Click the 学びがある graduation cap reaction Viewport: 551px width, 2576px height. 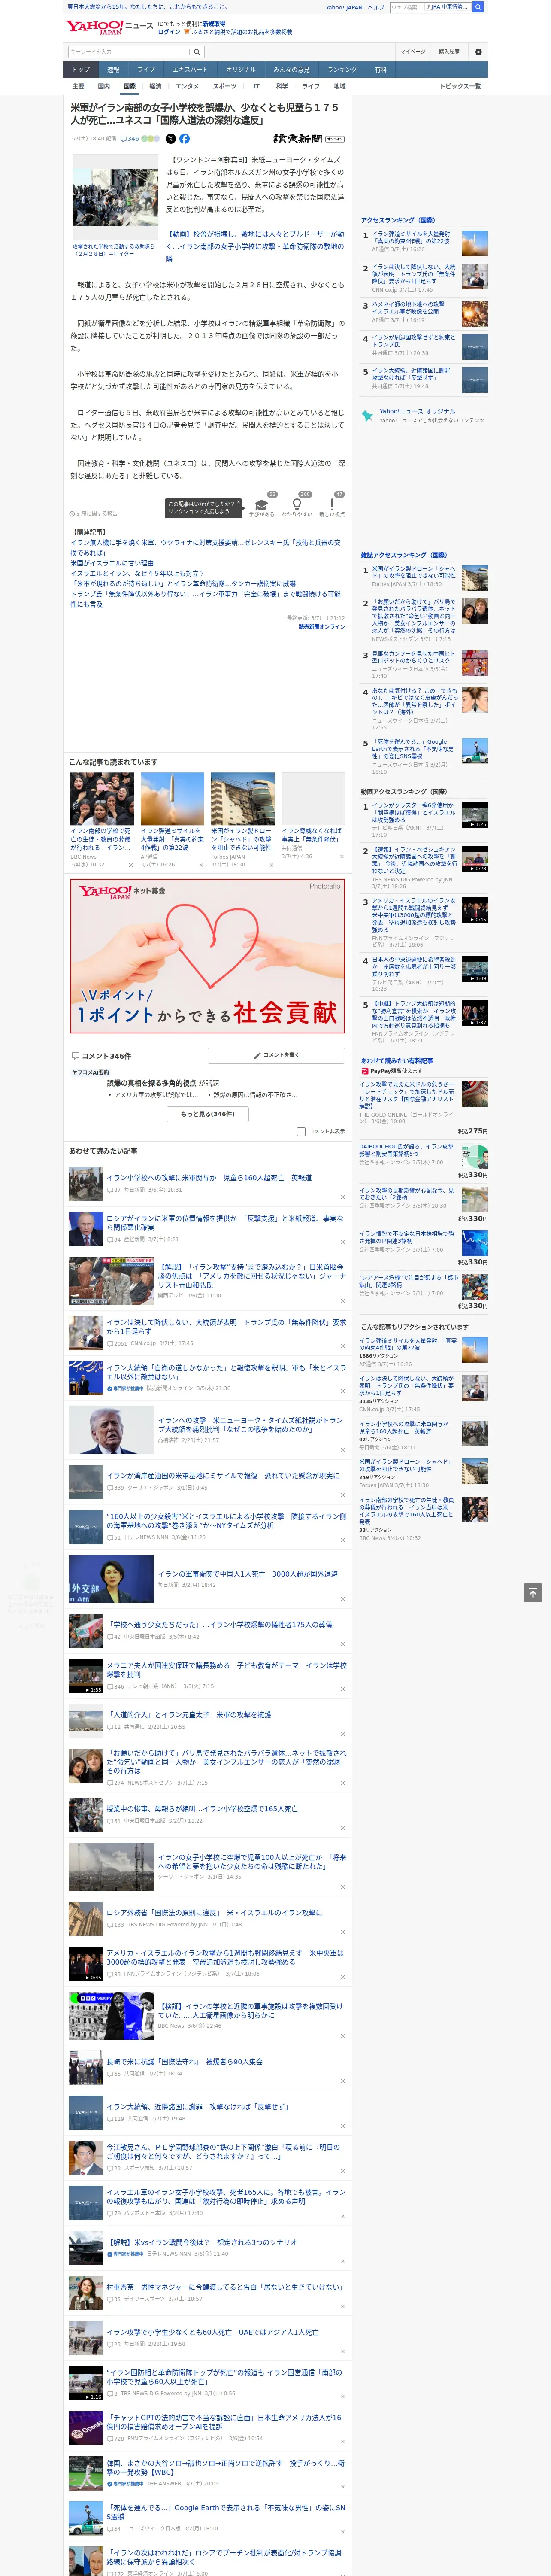click(x=262, y=507)
